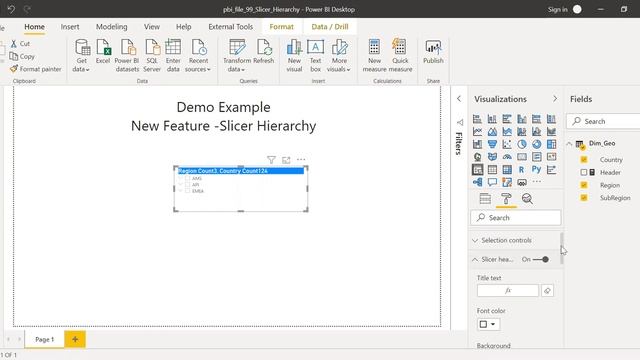
Task: Tick the AMS checkbox in slicer
Action: pyautogui.click(x=187, y=178)
